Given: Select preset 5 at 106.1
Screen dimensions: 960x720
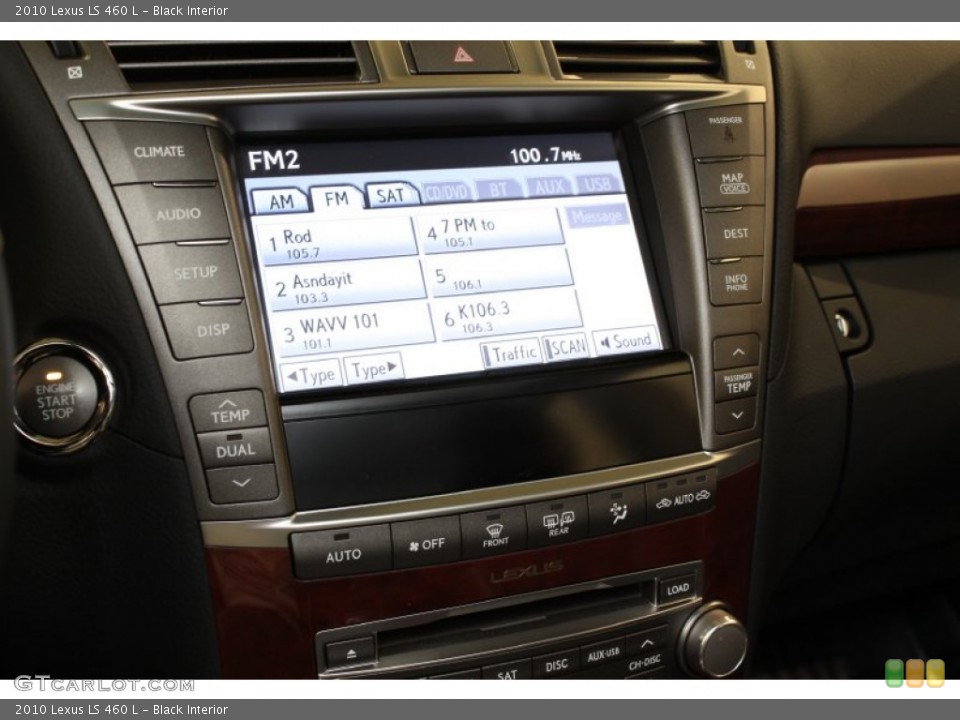Looking at the screenshot, I should [x=501, y=274].
